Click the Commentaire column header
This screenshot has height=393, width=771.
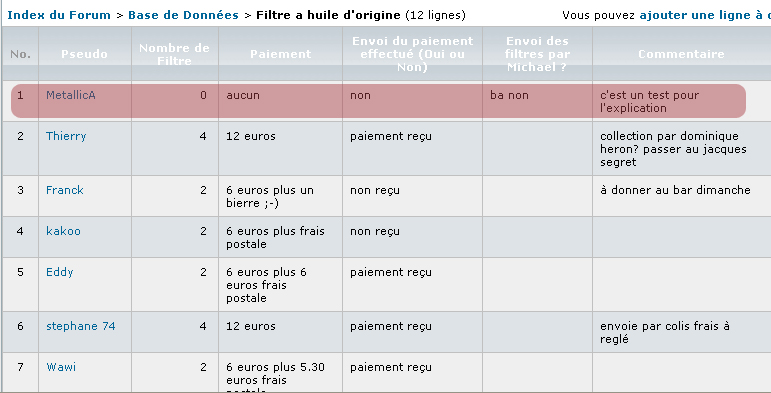coord(681,54)
